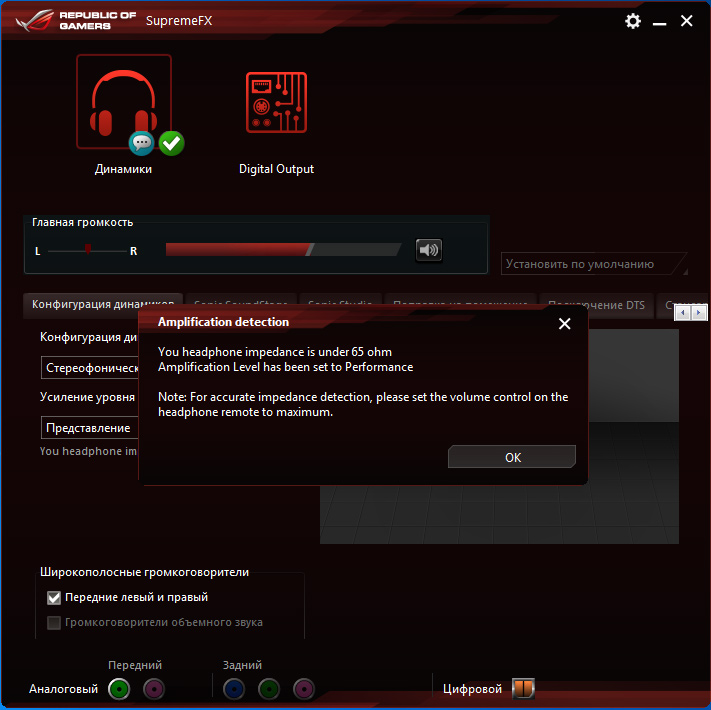Click the front pink analog jack
The height and width of the screenshot is (710, 711).
pos(154,689)
